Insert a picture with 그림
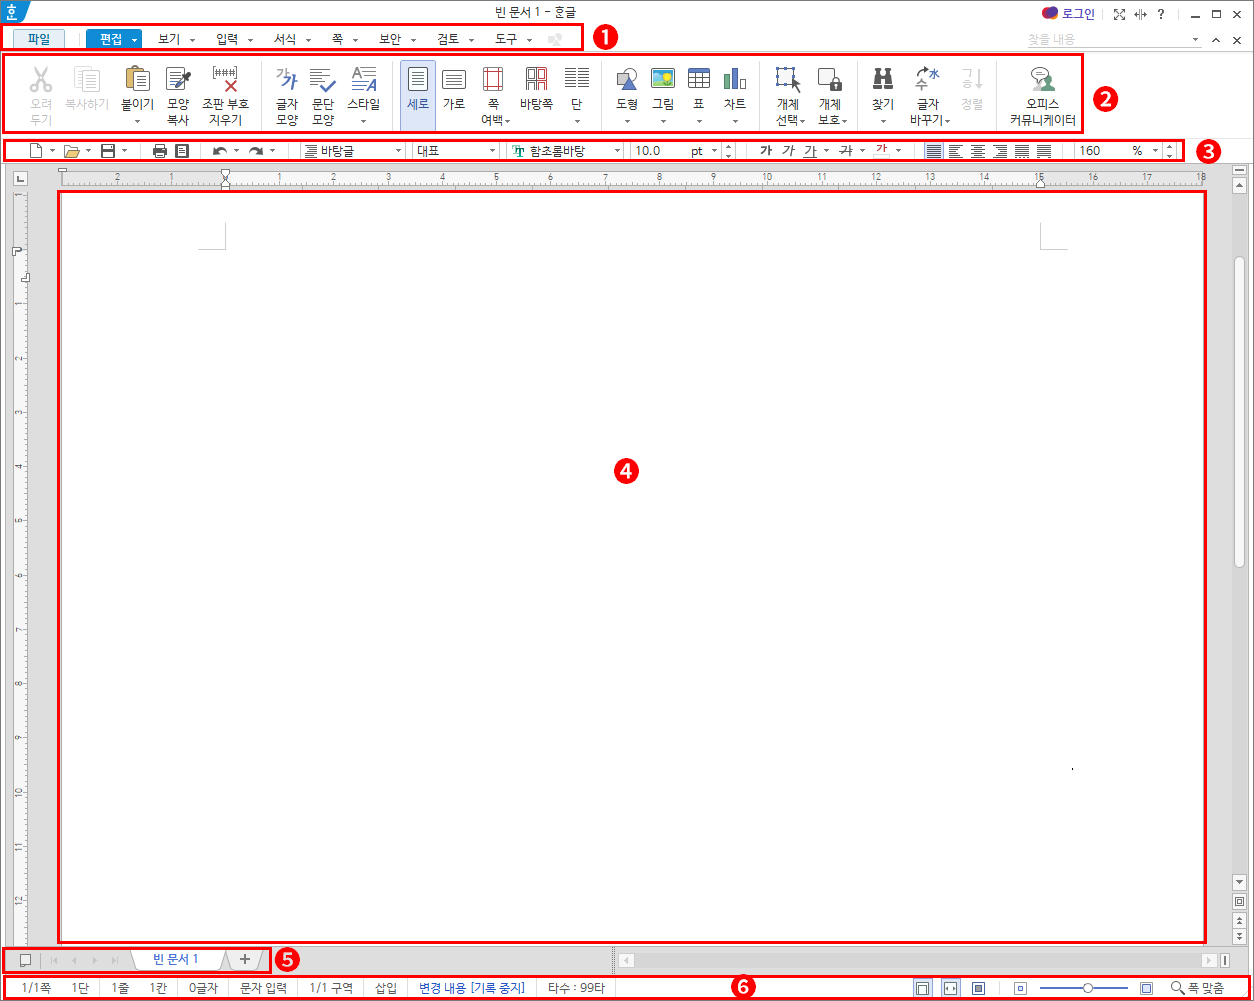This screenshot has height=1001, width=1254. [663, 79]
